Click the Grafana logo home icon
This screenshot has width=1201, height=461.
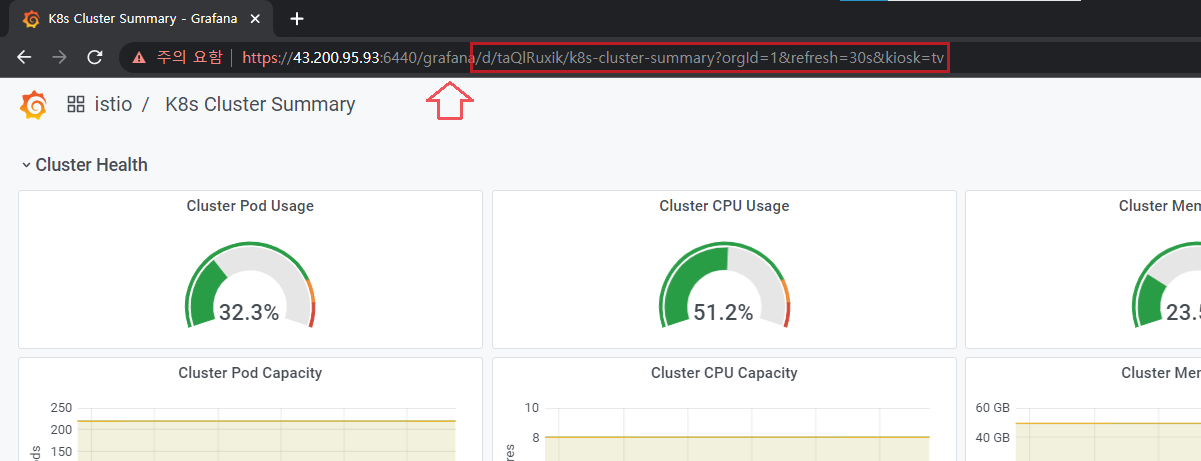point(33,104)
